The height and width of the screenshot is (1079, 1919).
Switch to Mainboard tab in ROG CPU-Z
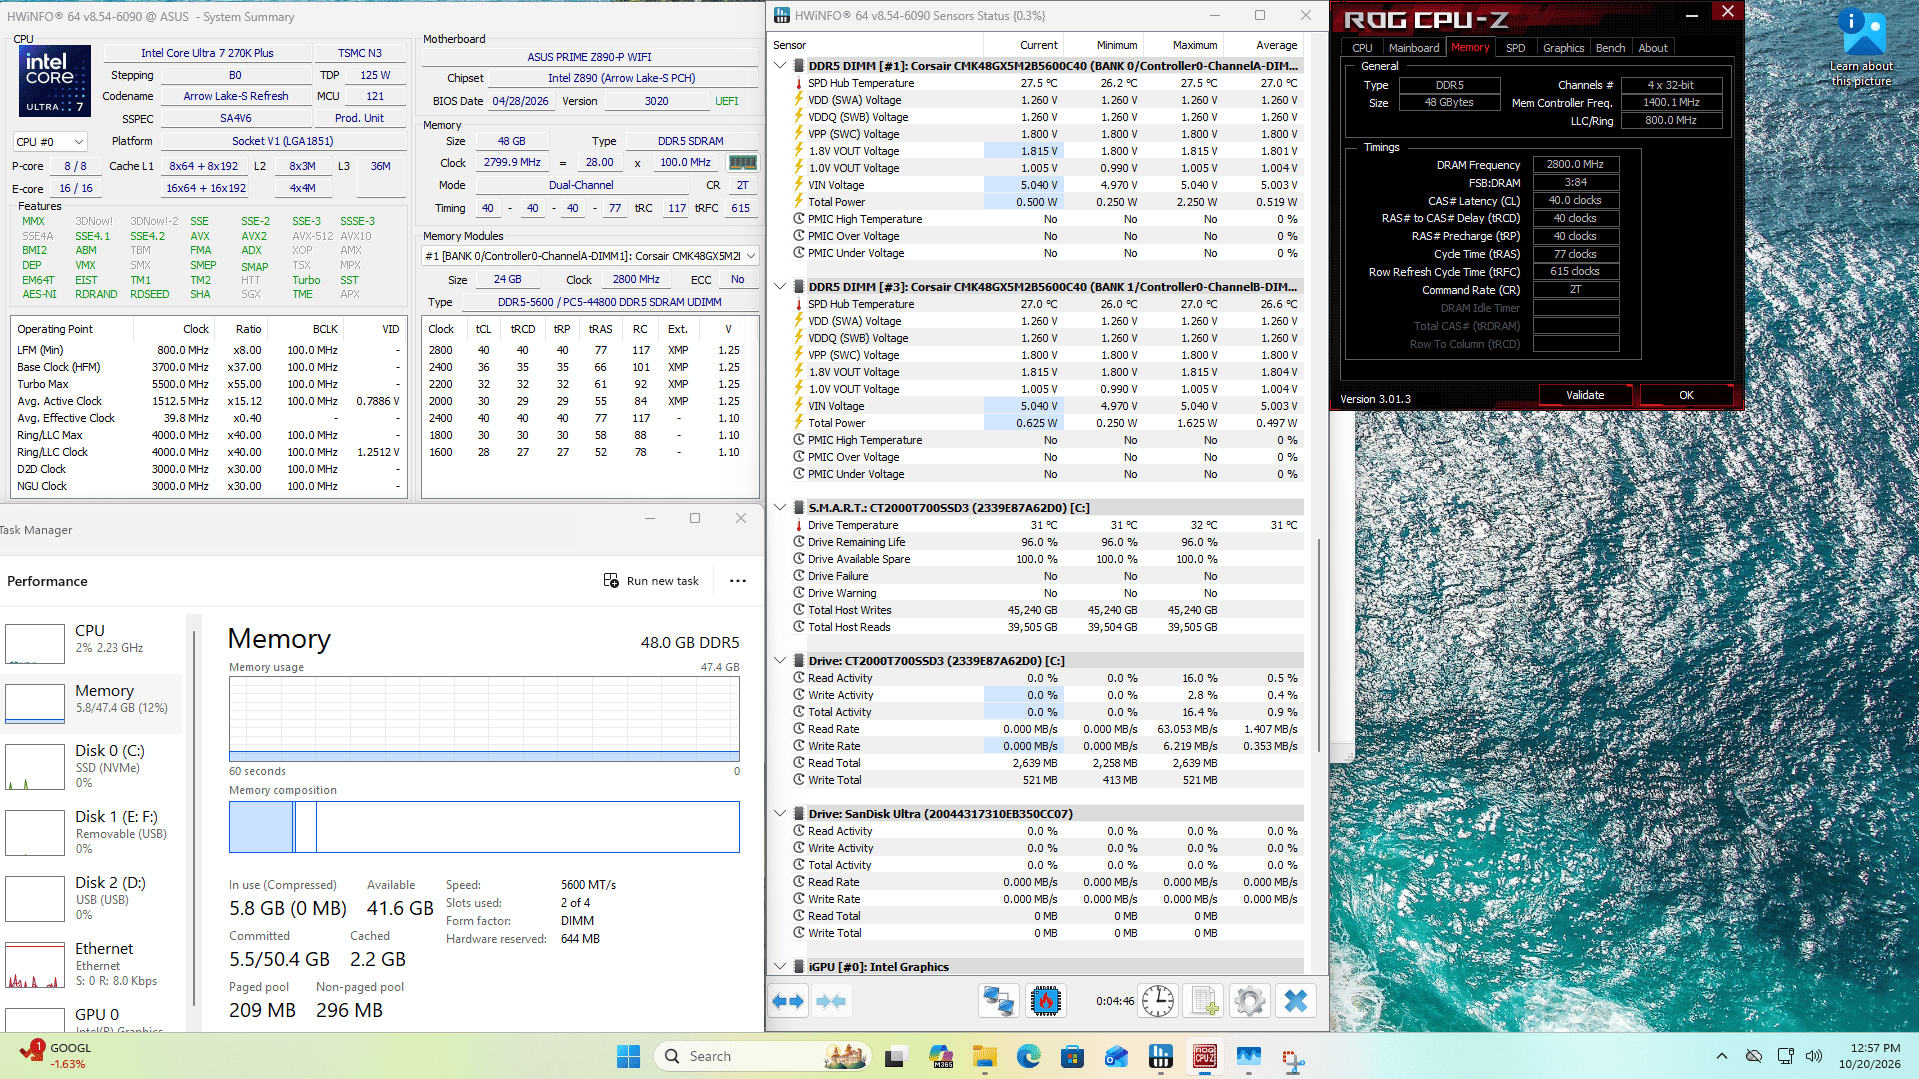pyautogui.click(x=1413, y=48)
